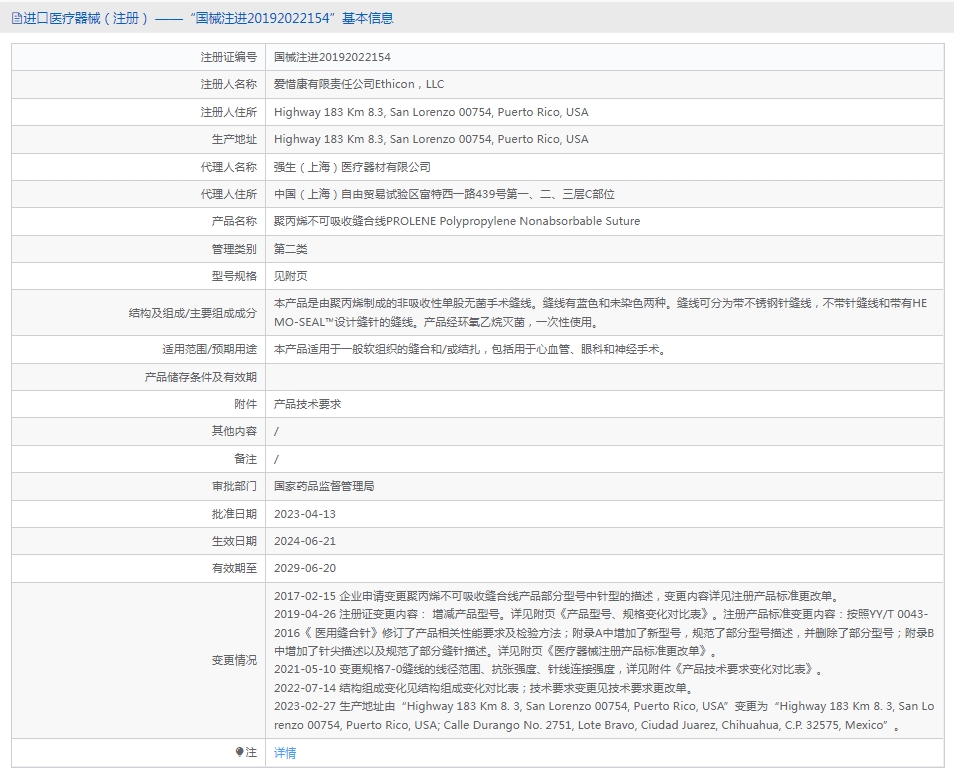Click the effective date 2024-06-21
The width and height of the screenshot is (954, 771).
point(305,540)
